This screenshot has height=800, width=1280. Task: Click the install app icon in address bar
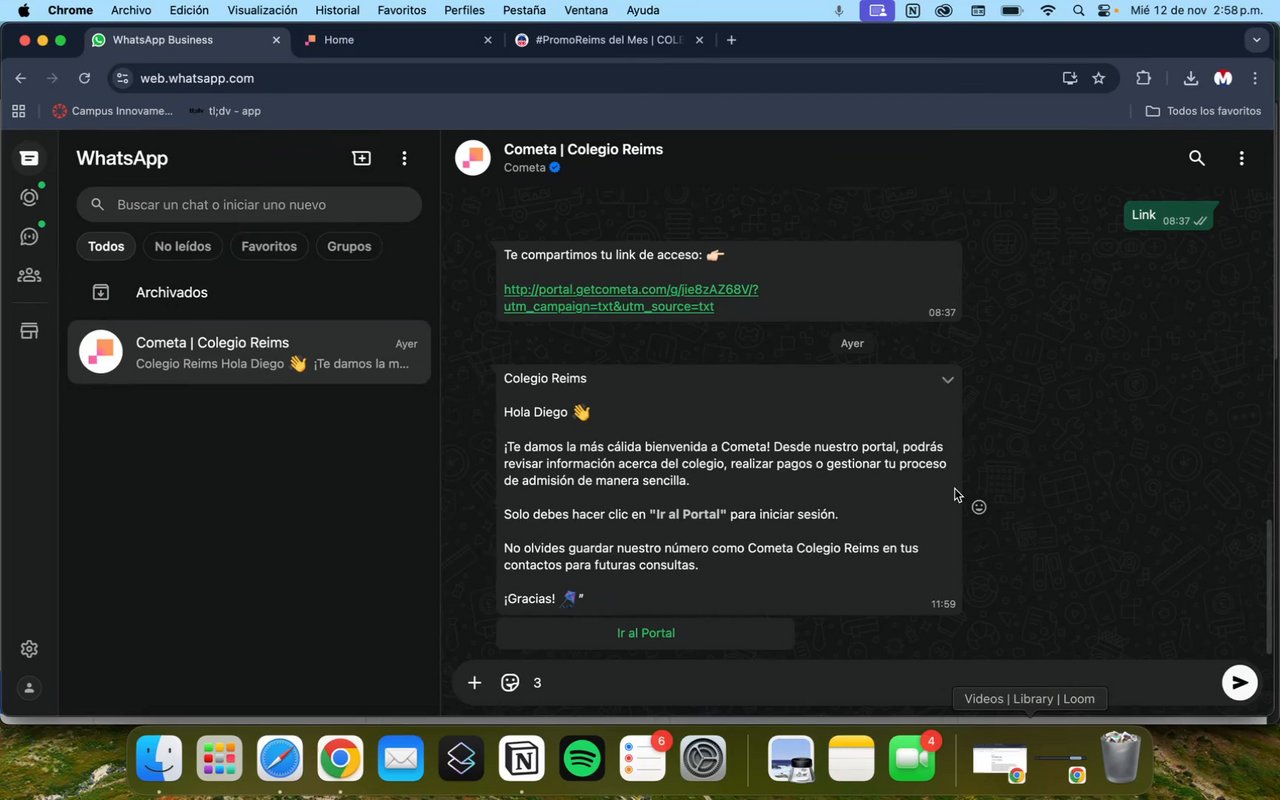1070,78
